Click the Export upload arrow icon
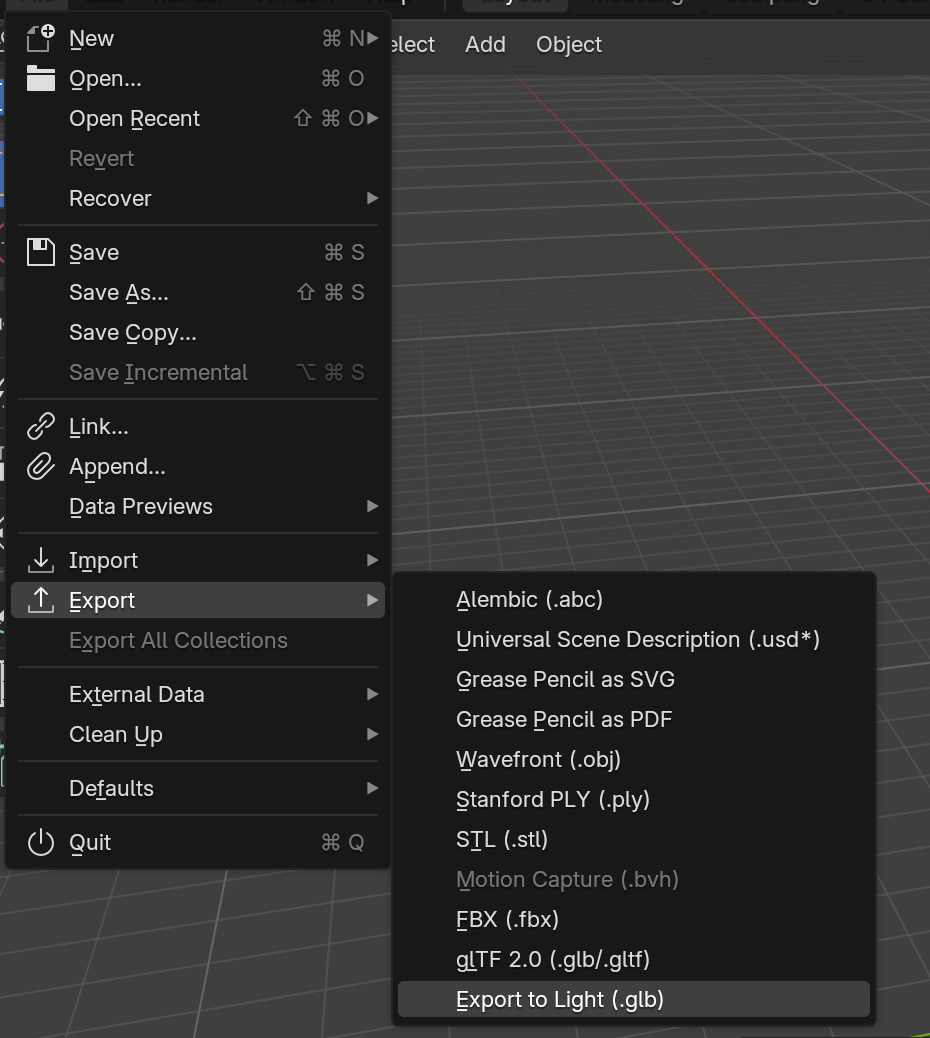The width and height of the screenshot is (930, 1038). coord(40,600)
